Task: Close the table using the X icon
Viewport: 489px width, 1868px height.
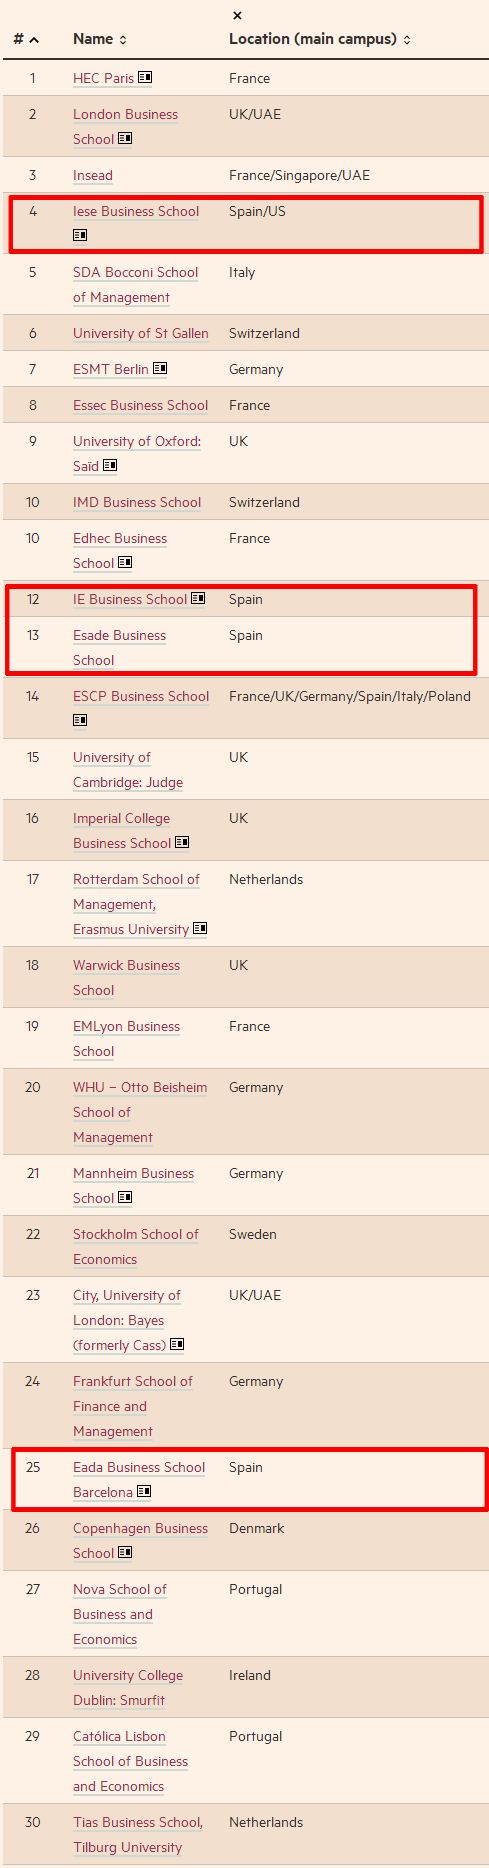Action: coord(237,15)
